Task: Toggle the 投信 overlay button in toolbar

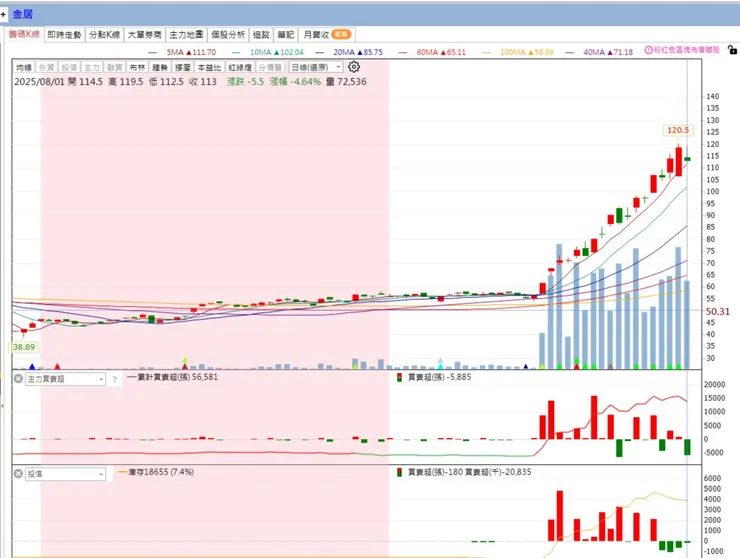Action: (x=69, y=68)
